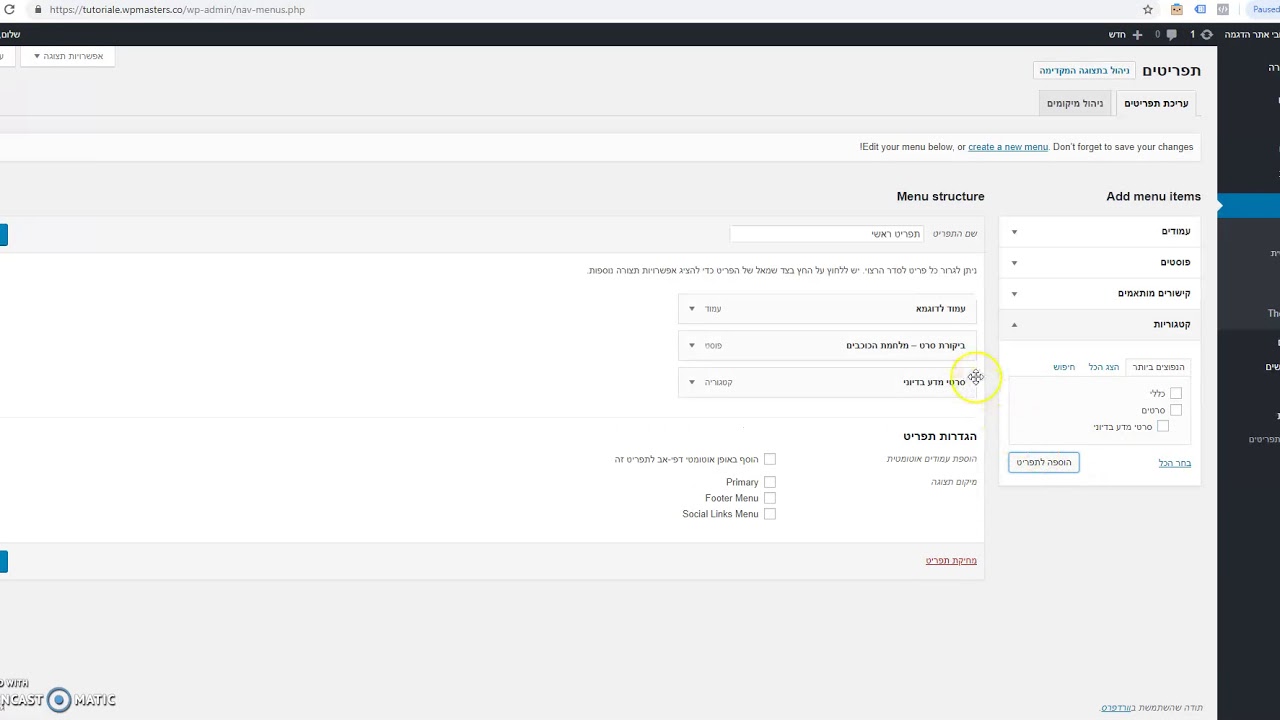Image resolution: width=1280 pixels, height=720 pixels.
Task: Expand ביקורת סרט menu item arrow
Action: 691,345
